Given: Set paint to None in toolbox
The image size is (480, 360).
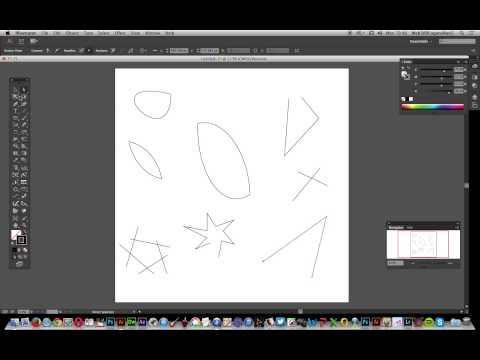Looking at the screenshot, I should pyautogui.click(x=25, y=250).
